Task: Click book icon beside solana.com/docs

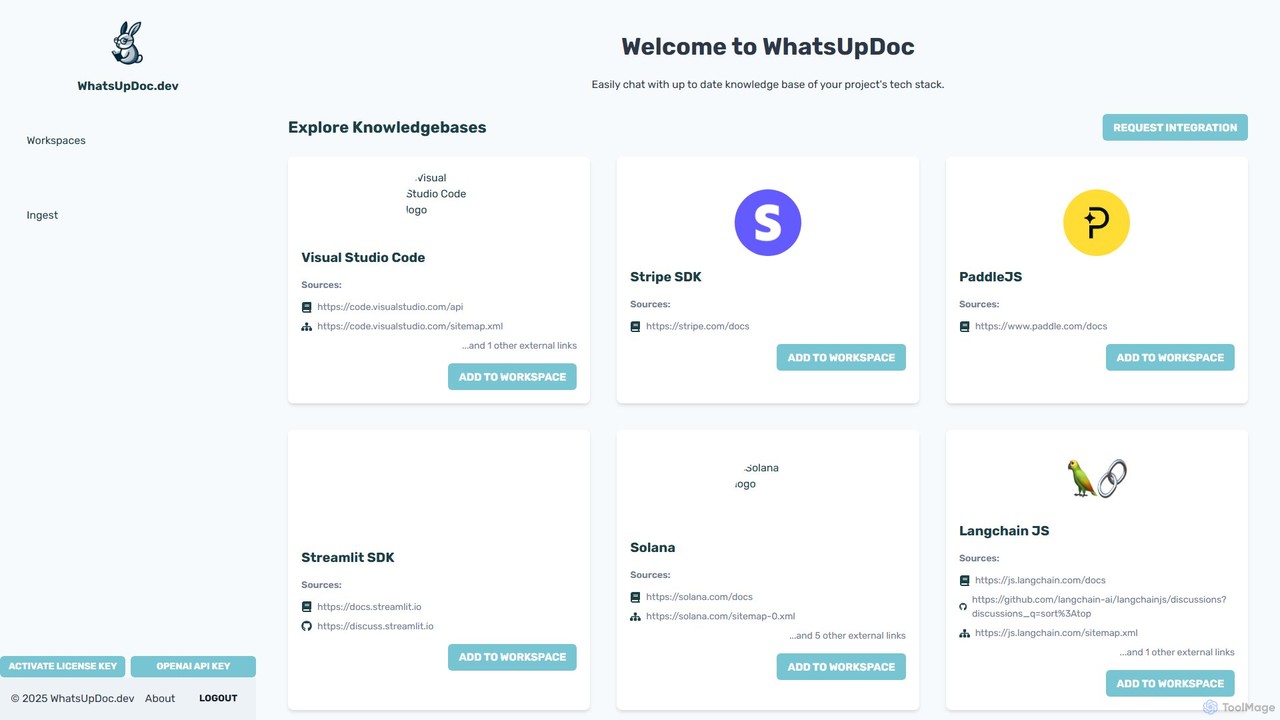Action: coord(636,597)
